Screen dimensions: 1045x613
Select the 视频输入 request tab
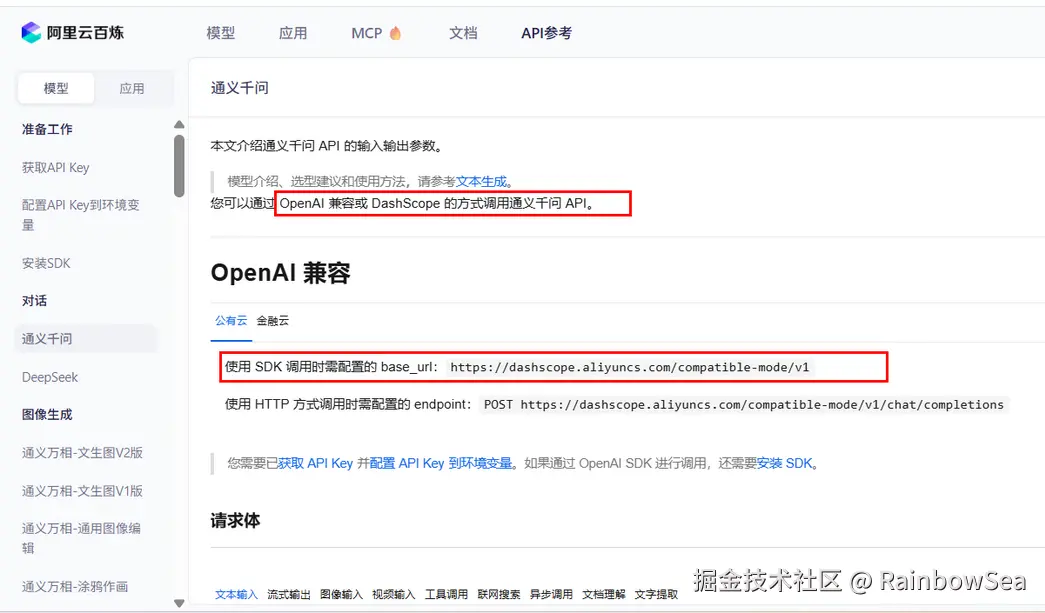pos(393,594)
